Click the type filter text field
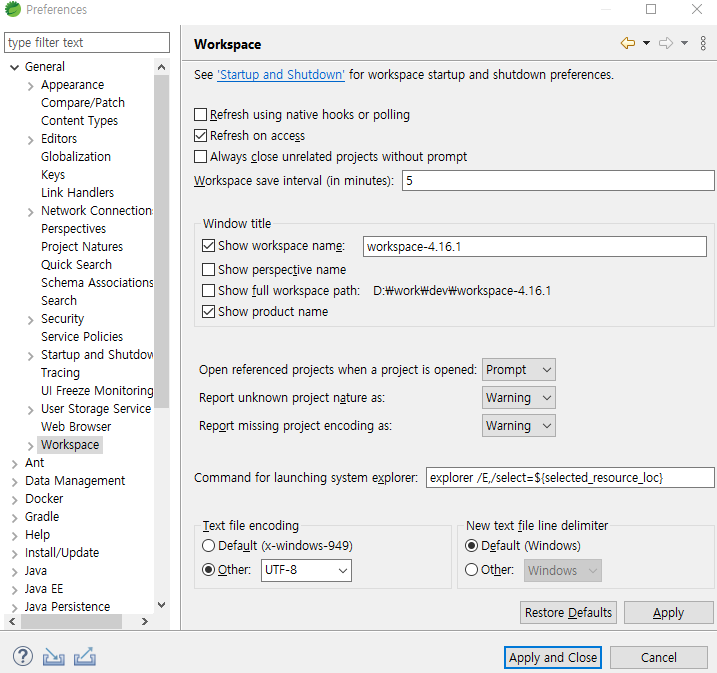The height and width of the screenshot is (673, 717). 87,43
